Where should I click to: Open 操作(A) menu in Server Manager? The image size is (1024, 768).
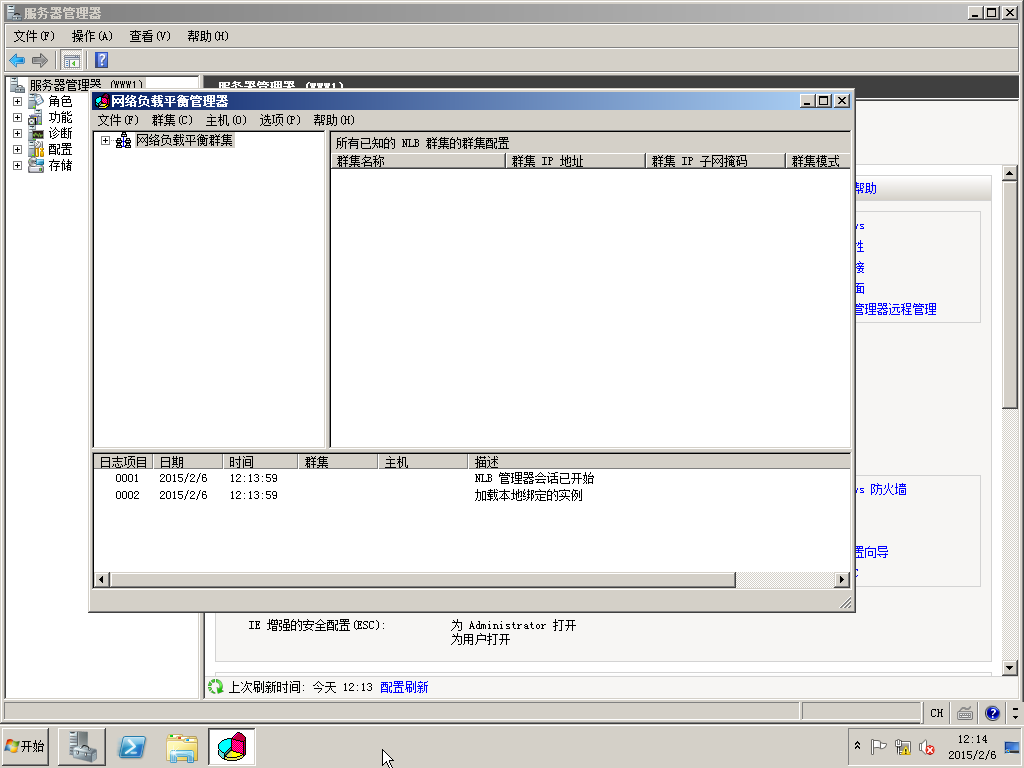coord(92,37)
